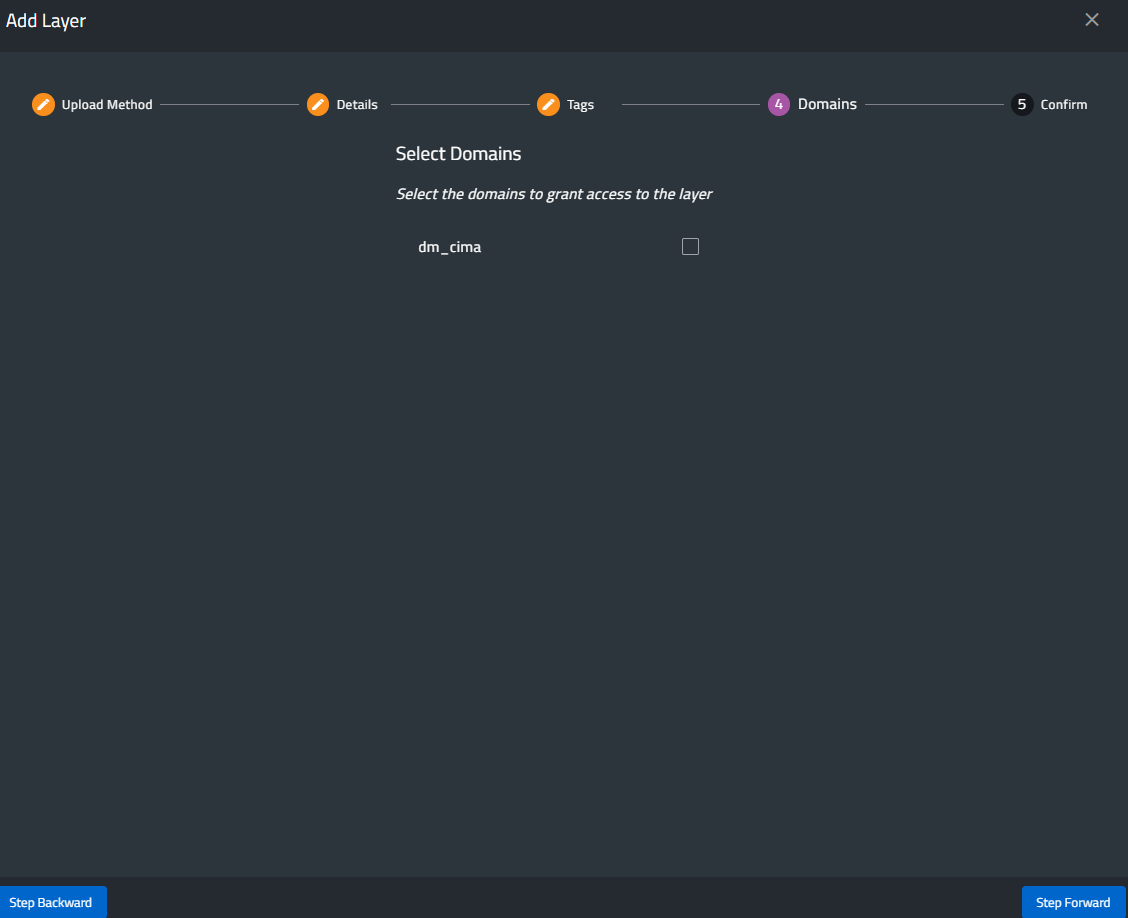
Task: Click the connector line between Tags and Domains
Action: click(690, 104)
